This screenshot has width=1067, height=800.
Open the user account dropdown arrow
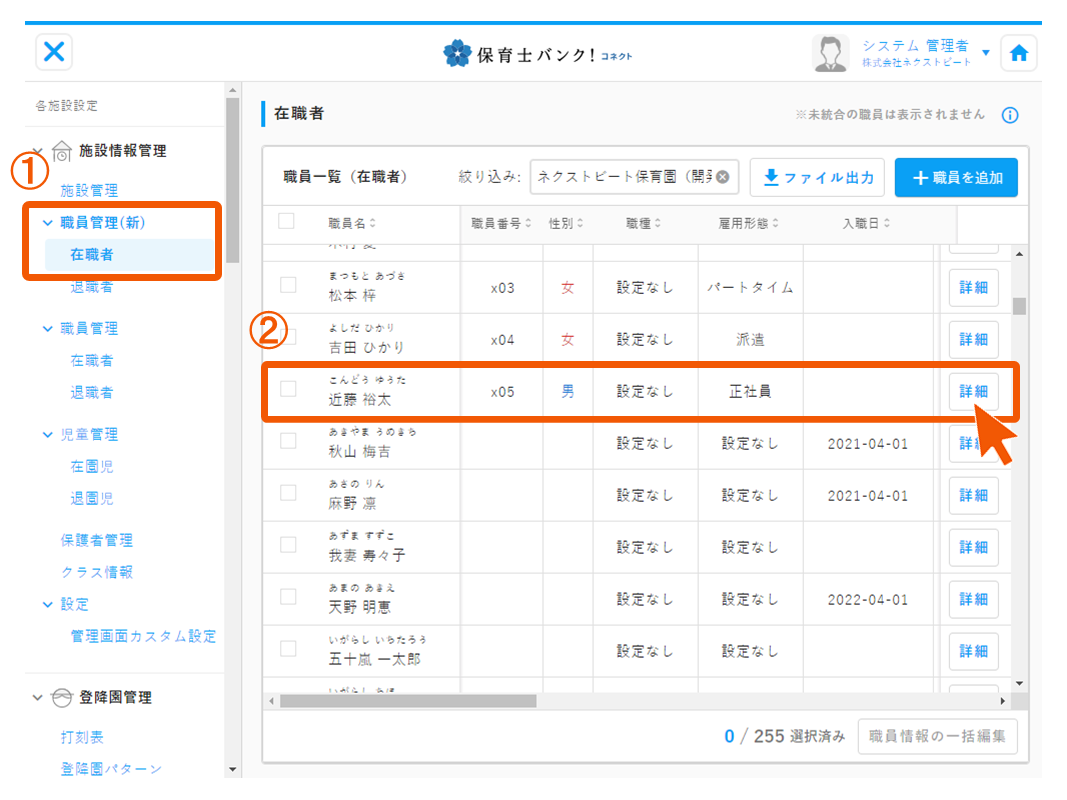point(986,53)
